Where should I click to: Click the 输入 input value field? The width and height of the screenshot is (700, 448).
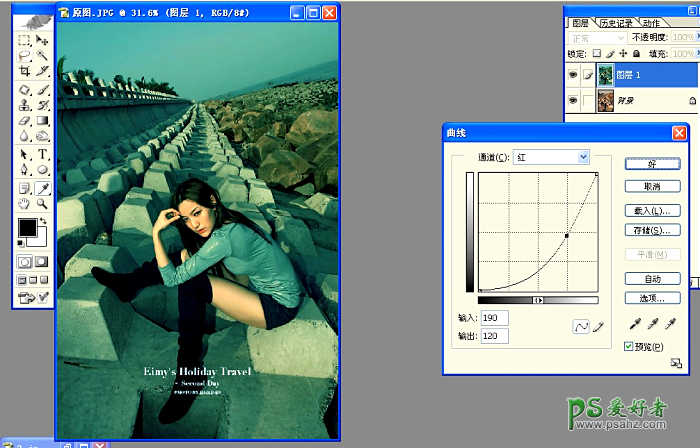click(x=494, y=318)
